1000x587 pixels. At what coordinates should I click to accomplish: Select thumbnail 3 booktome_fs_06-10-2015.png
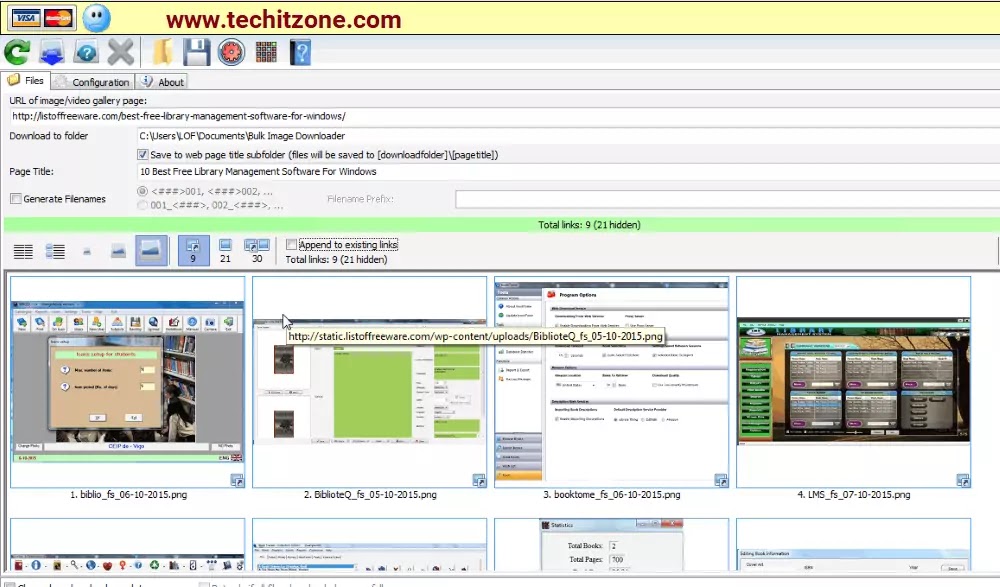tap(612, 382)
